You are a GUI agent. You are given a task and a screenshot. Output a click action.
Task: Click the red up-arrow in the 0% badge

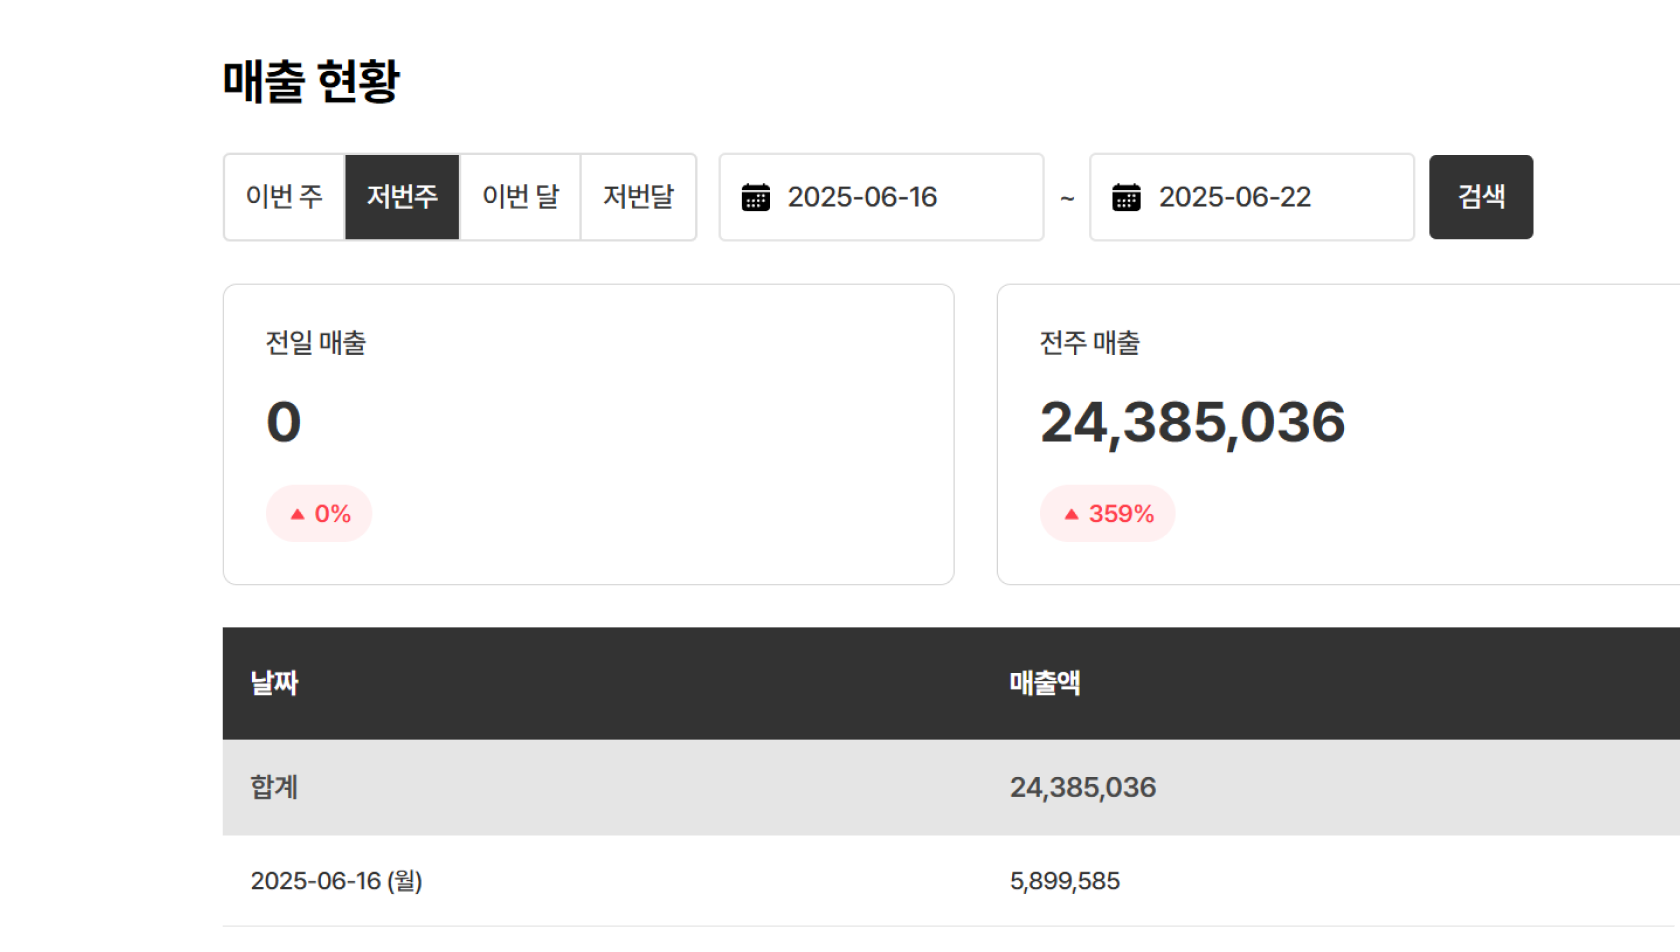click(297, 514)
